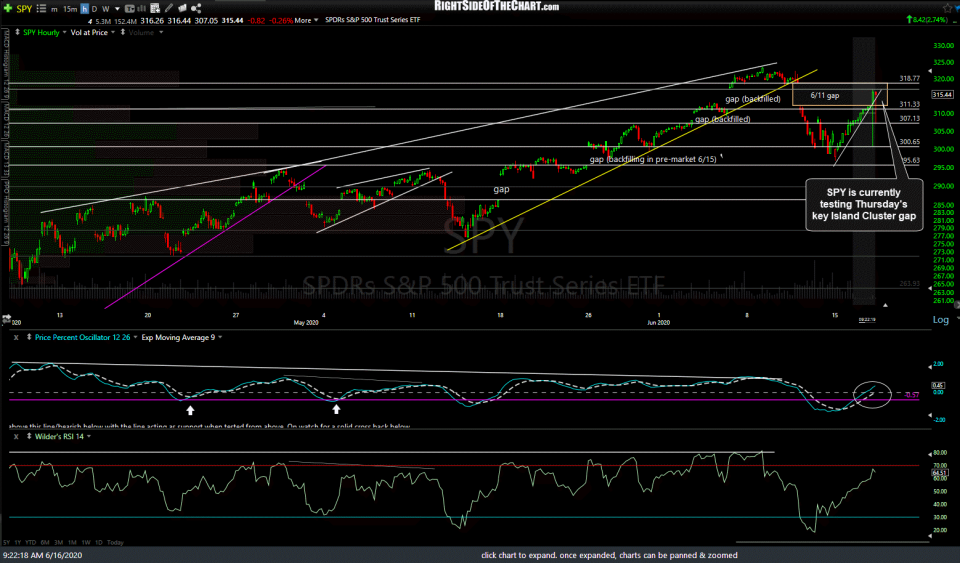The width and height of the screenshot is (960, 563).
Task: Open Exp Moving Average 9 dropdown
Action: click(x=220, y=337)
